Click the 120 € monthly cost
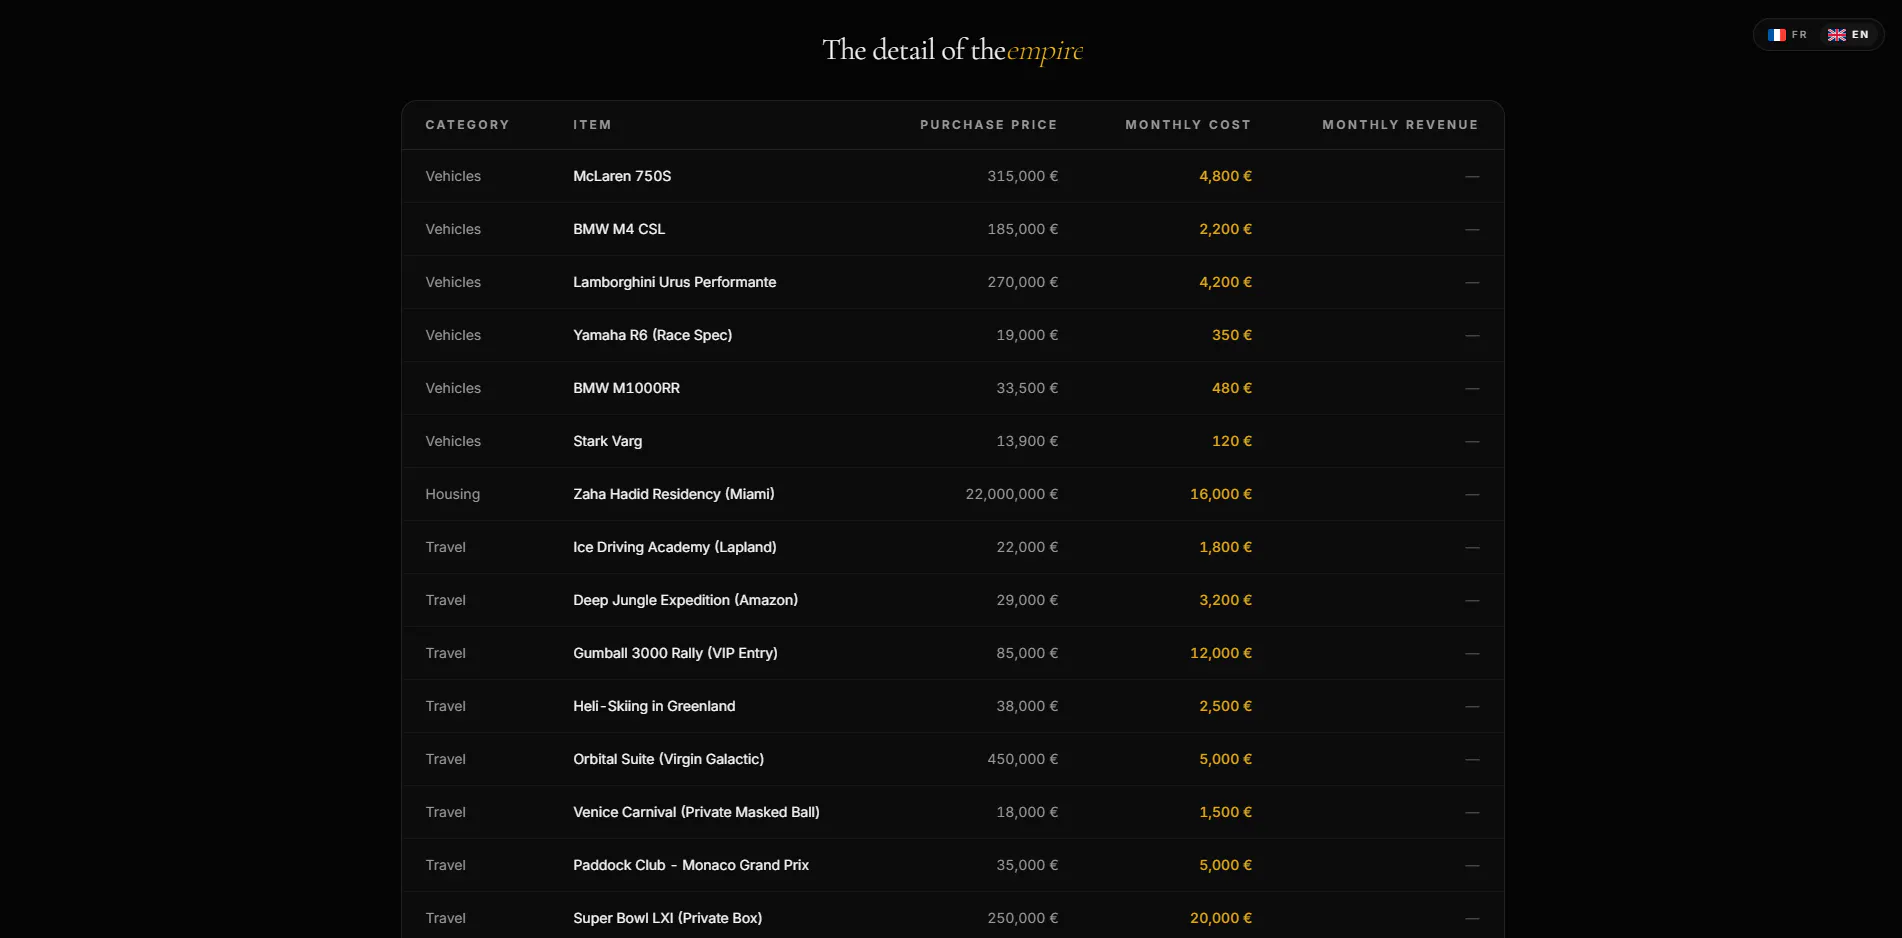Viewport: 1902px width, 938px height. [x=1232, y=441]
